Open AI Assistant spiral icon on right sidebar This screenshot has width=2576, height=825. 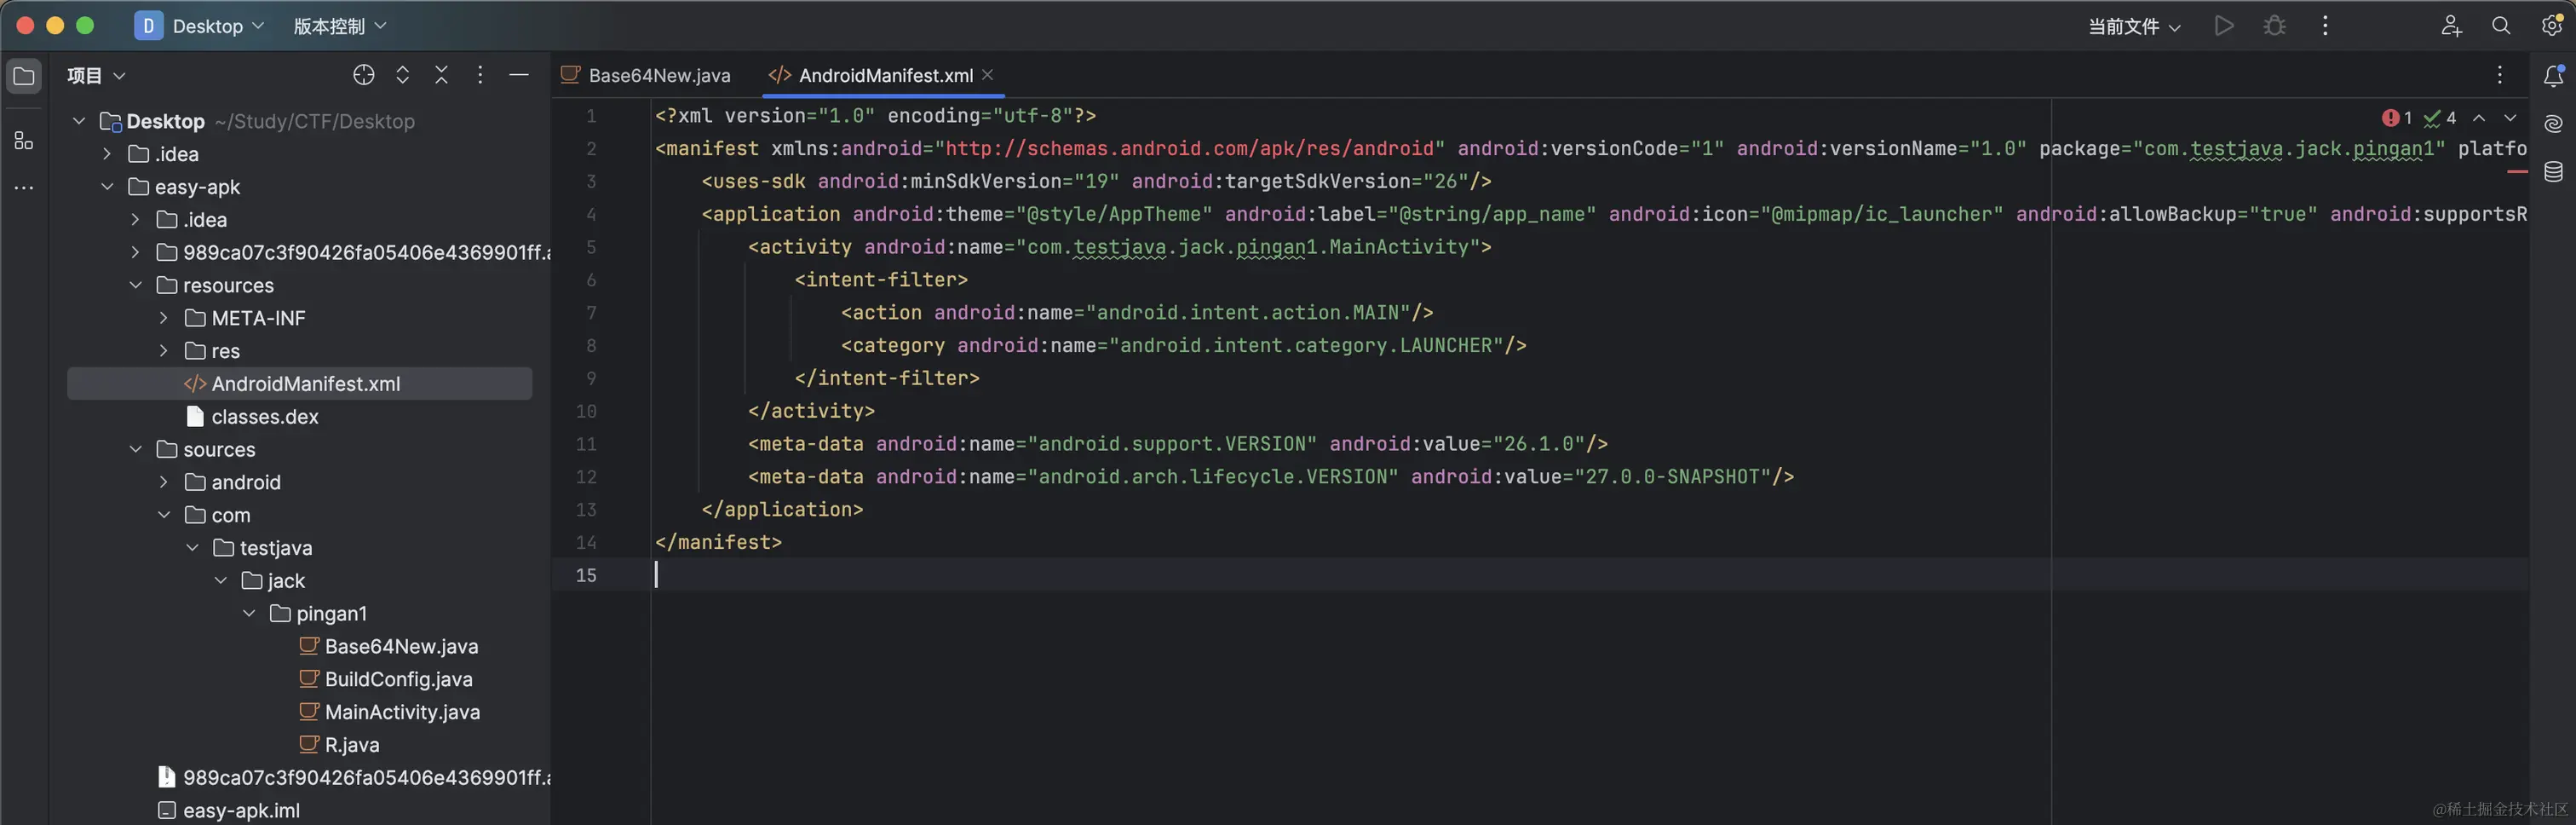2553,124
